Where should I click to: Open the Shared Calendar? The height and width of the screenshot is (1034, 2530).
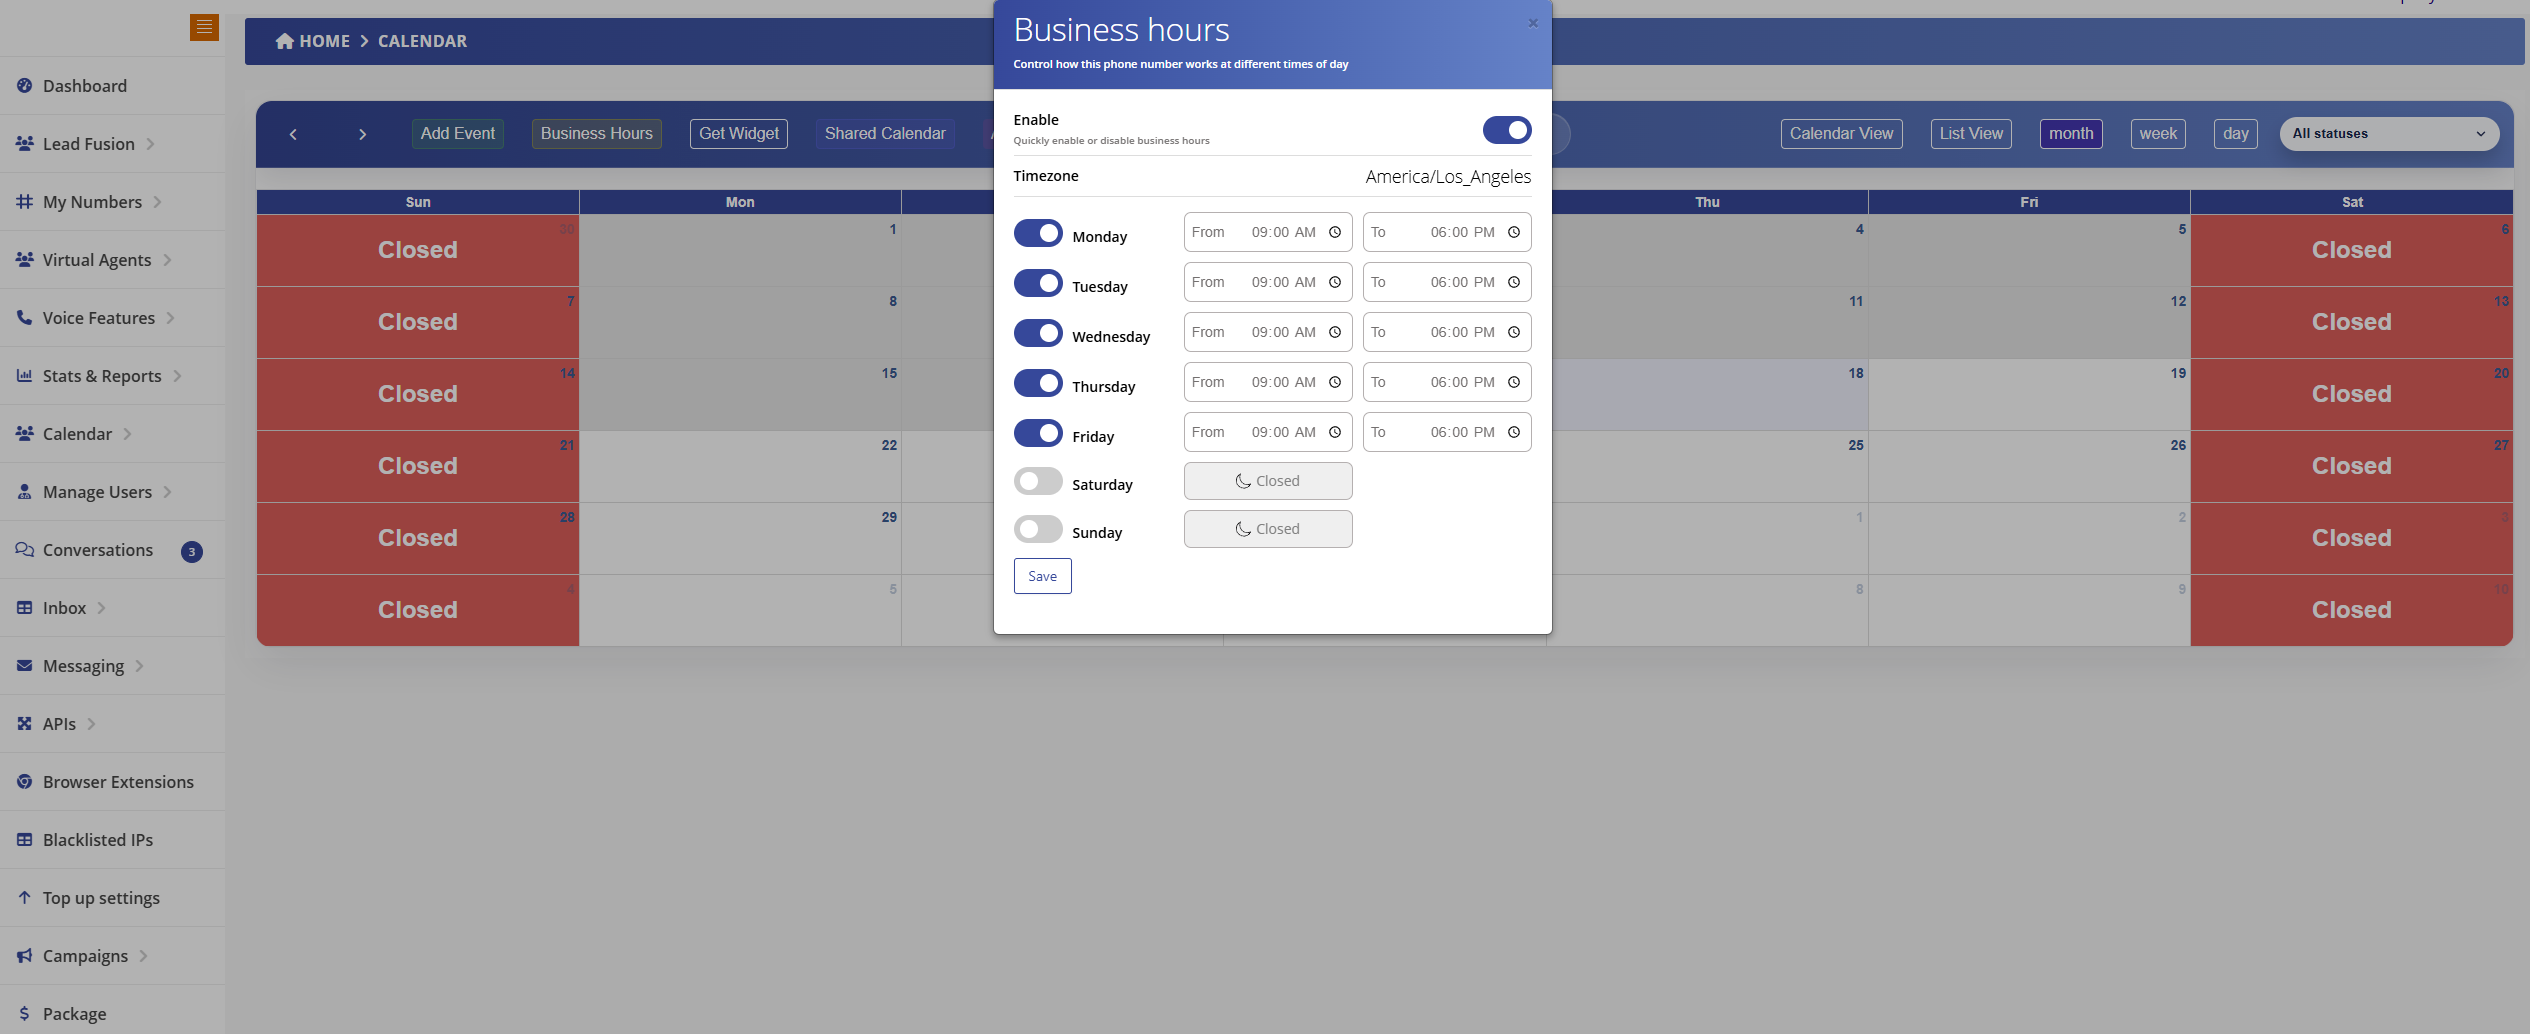(x=885, y=133)
